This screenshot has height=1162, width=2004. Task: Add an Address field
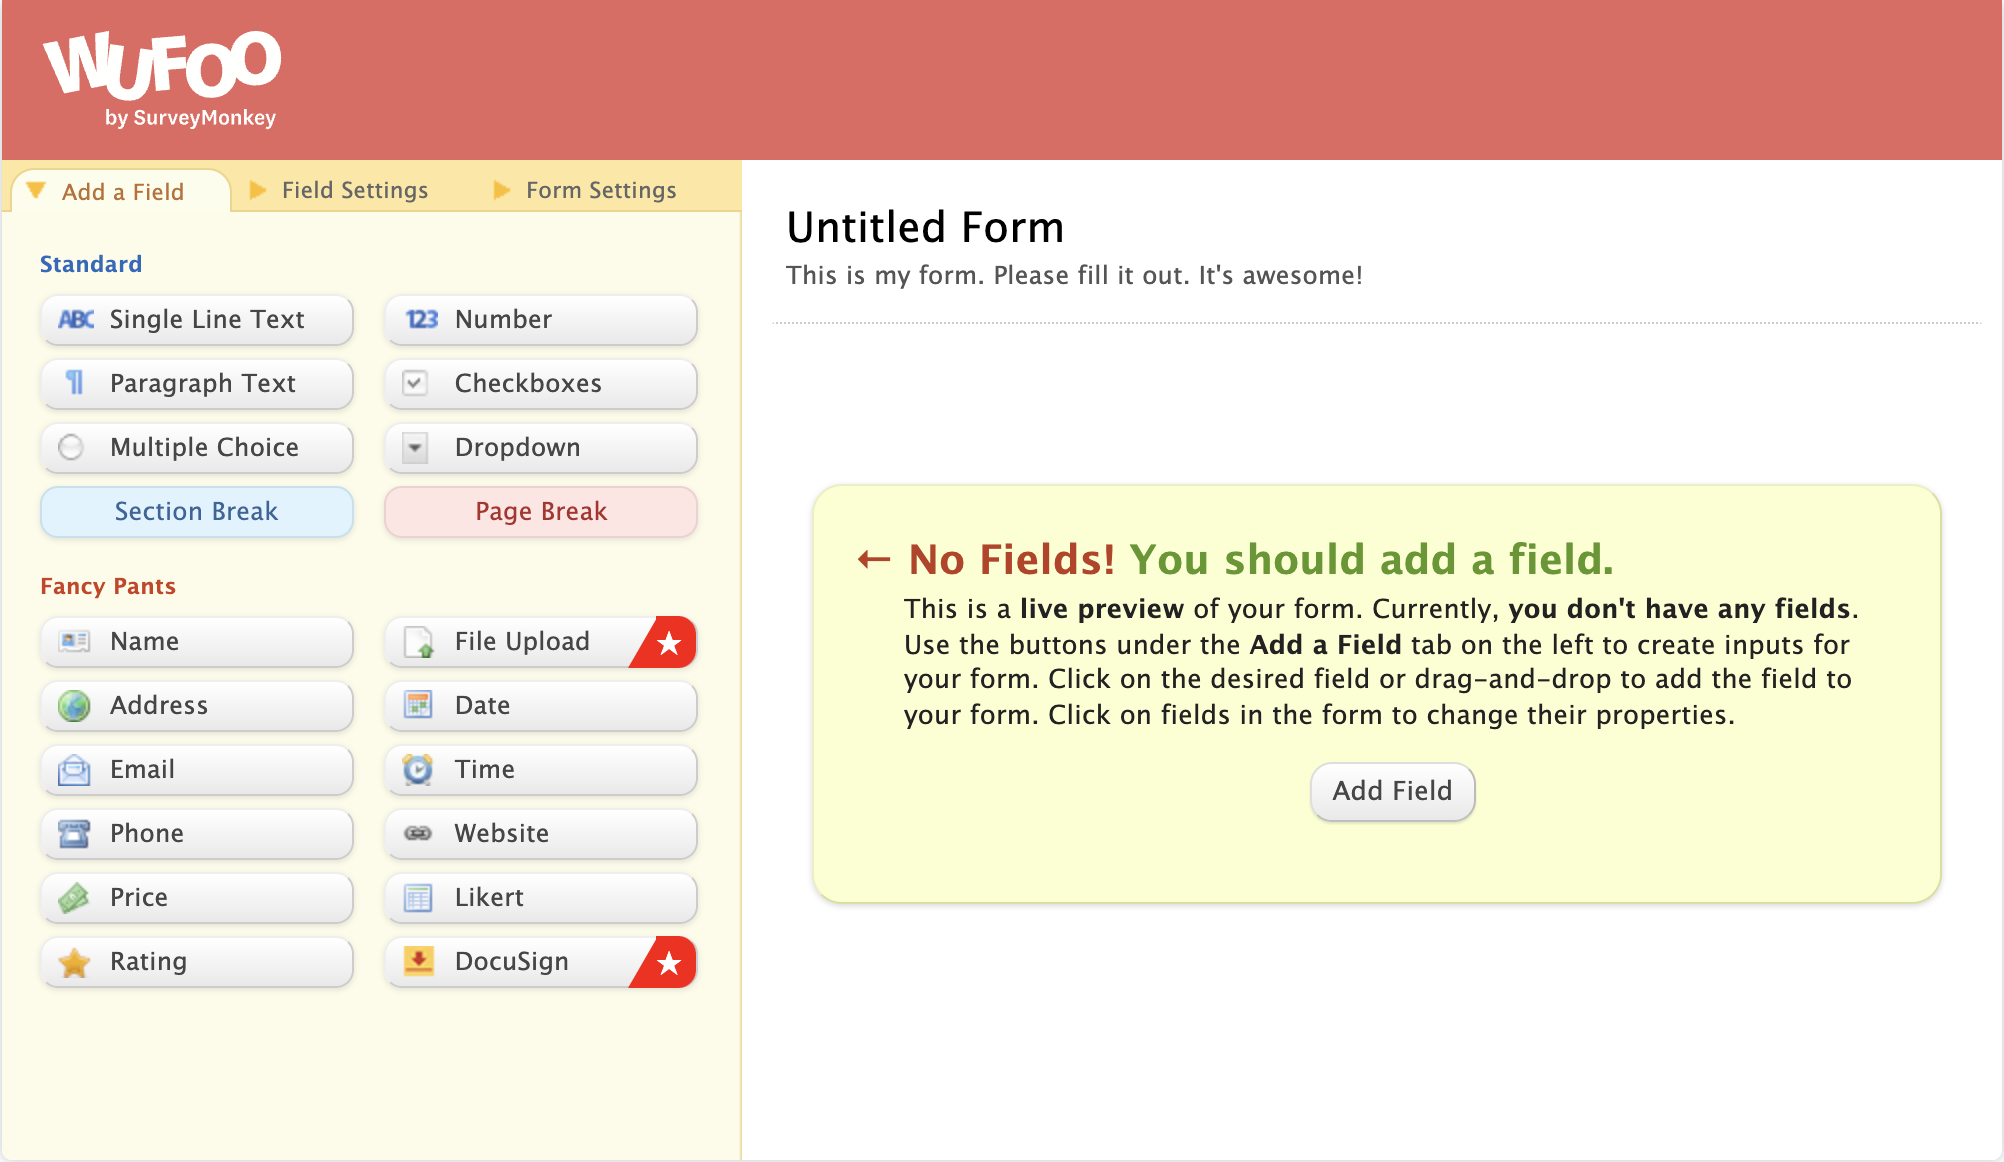point(197,706)
